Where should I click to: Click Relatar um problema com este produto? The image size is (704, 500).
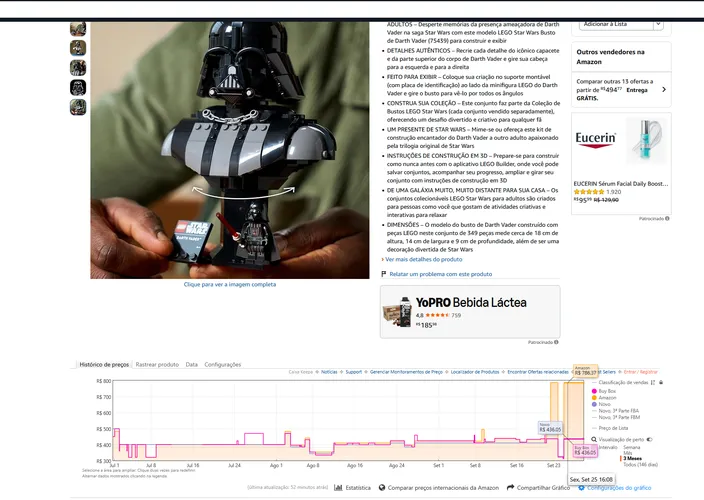(x=441, y=274)
